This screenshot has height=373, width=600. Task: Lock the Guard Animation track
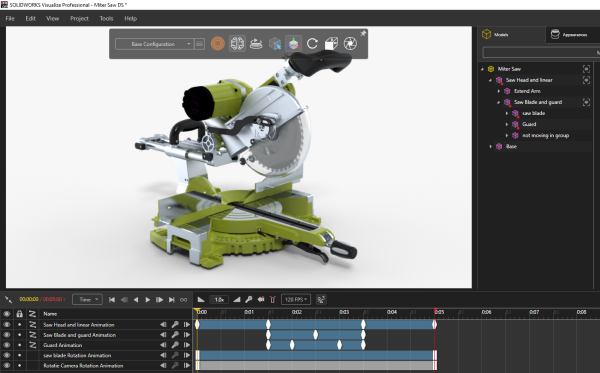pyautogui.click(x=20, y=345)
